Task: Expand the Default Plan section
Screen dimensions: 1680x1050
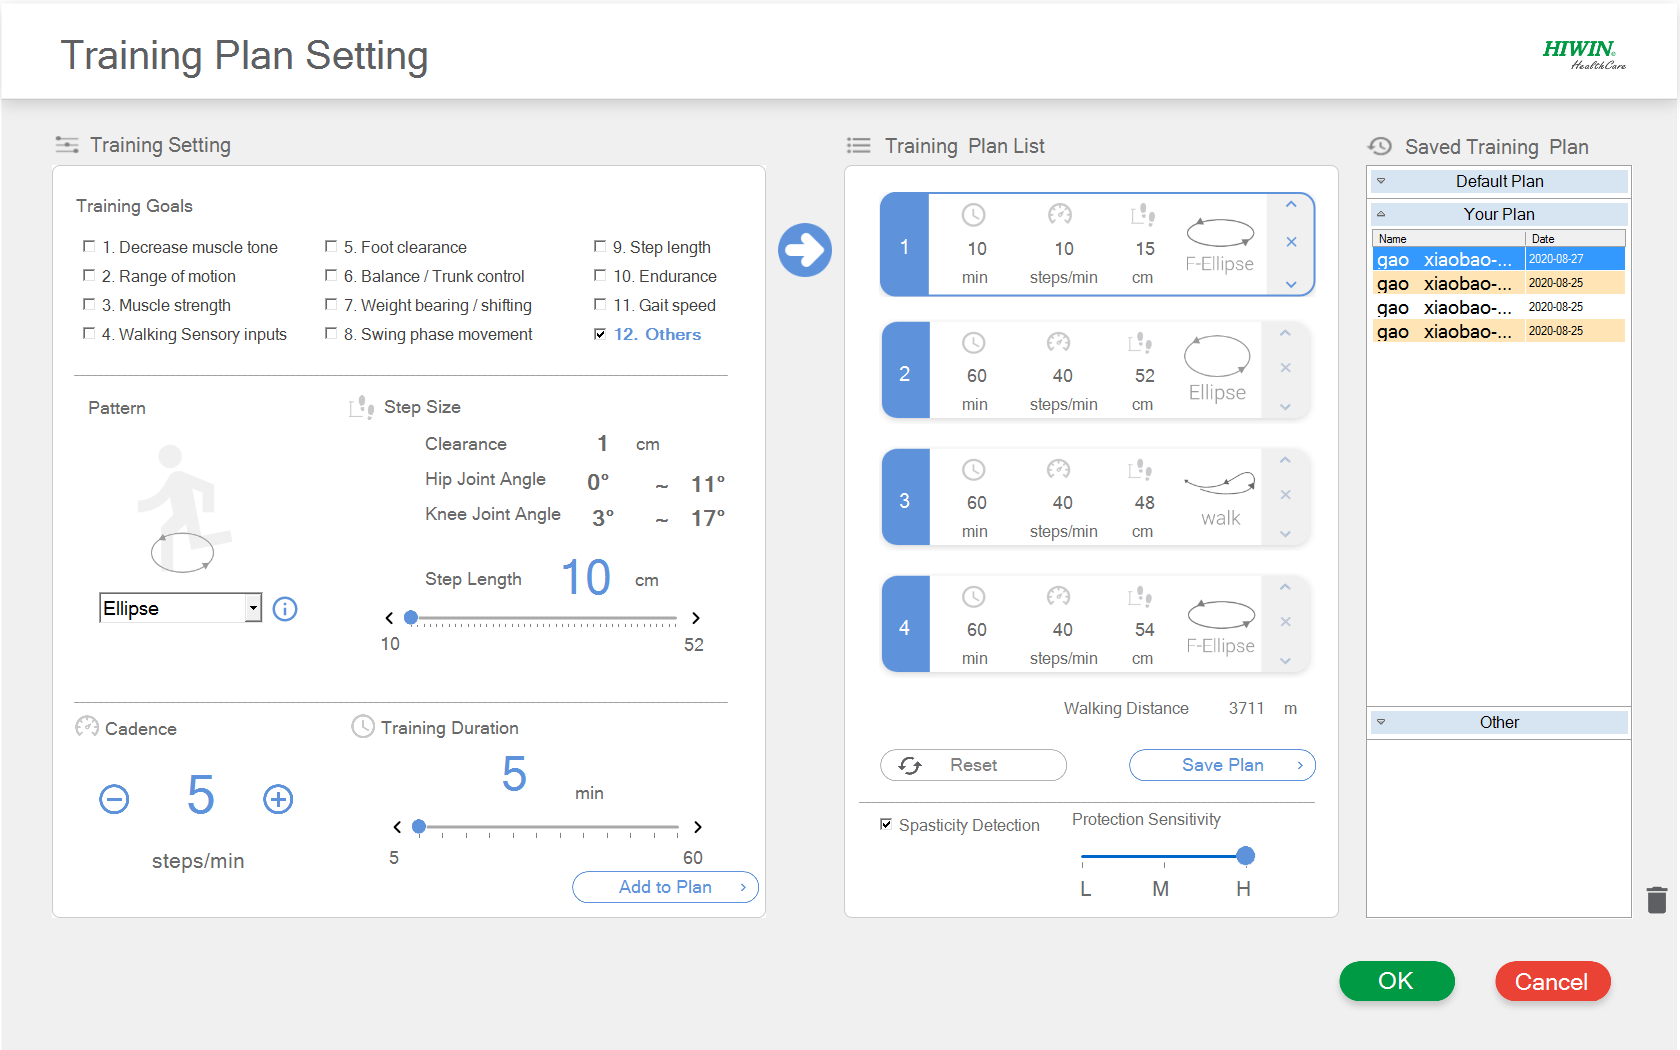Action: (1498, 181)
